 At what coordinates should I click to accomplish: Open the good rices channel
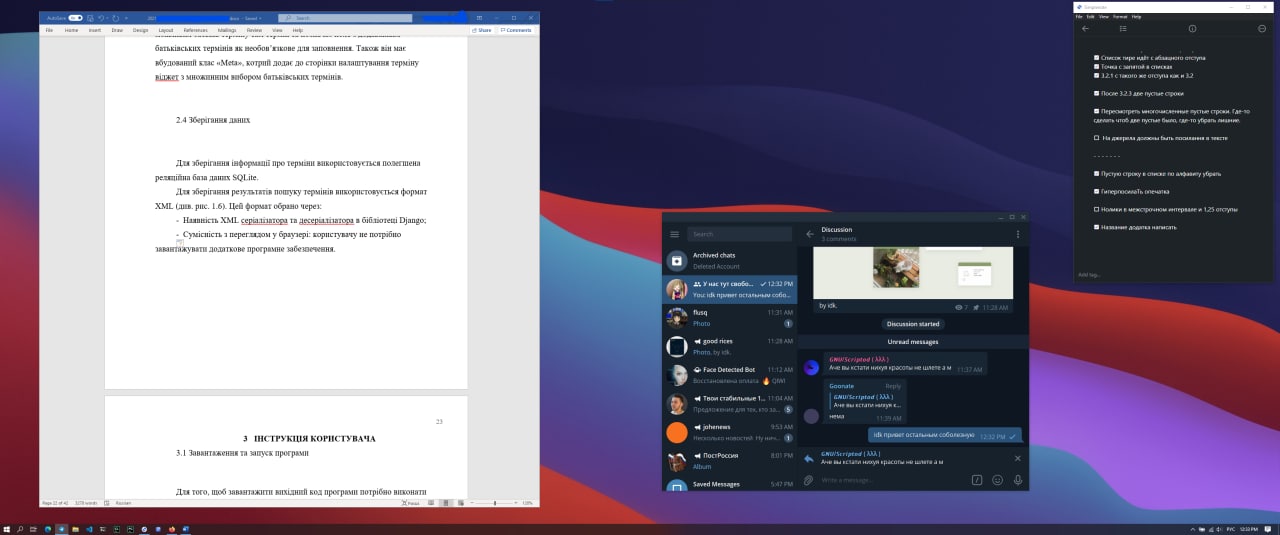(730, 346)
